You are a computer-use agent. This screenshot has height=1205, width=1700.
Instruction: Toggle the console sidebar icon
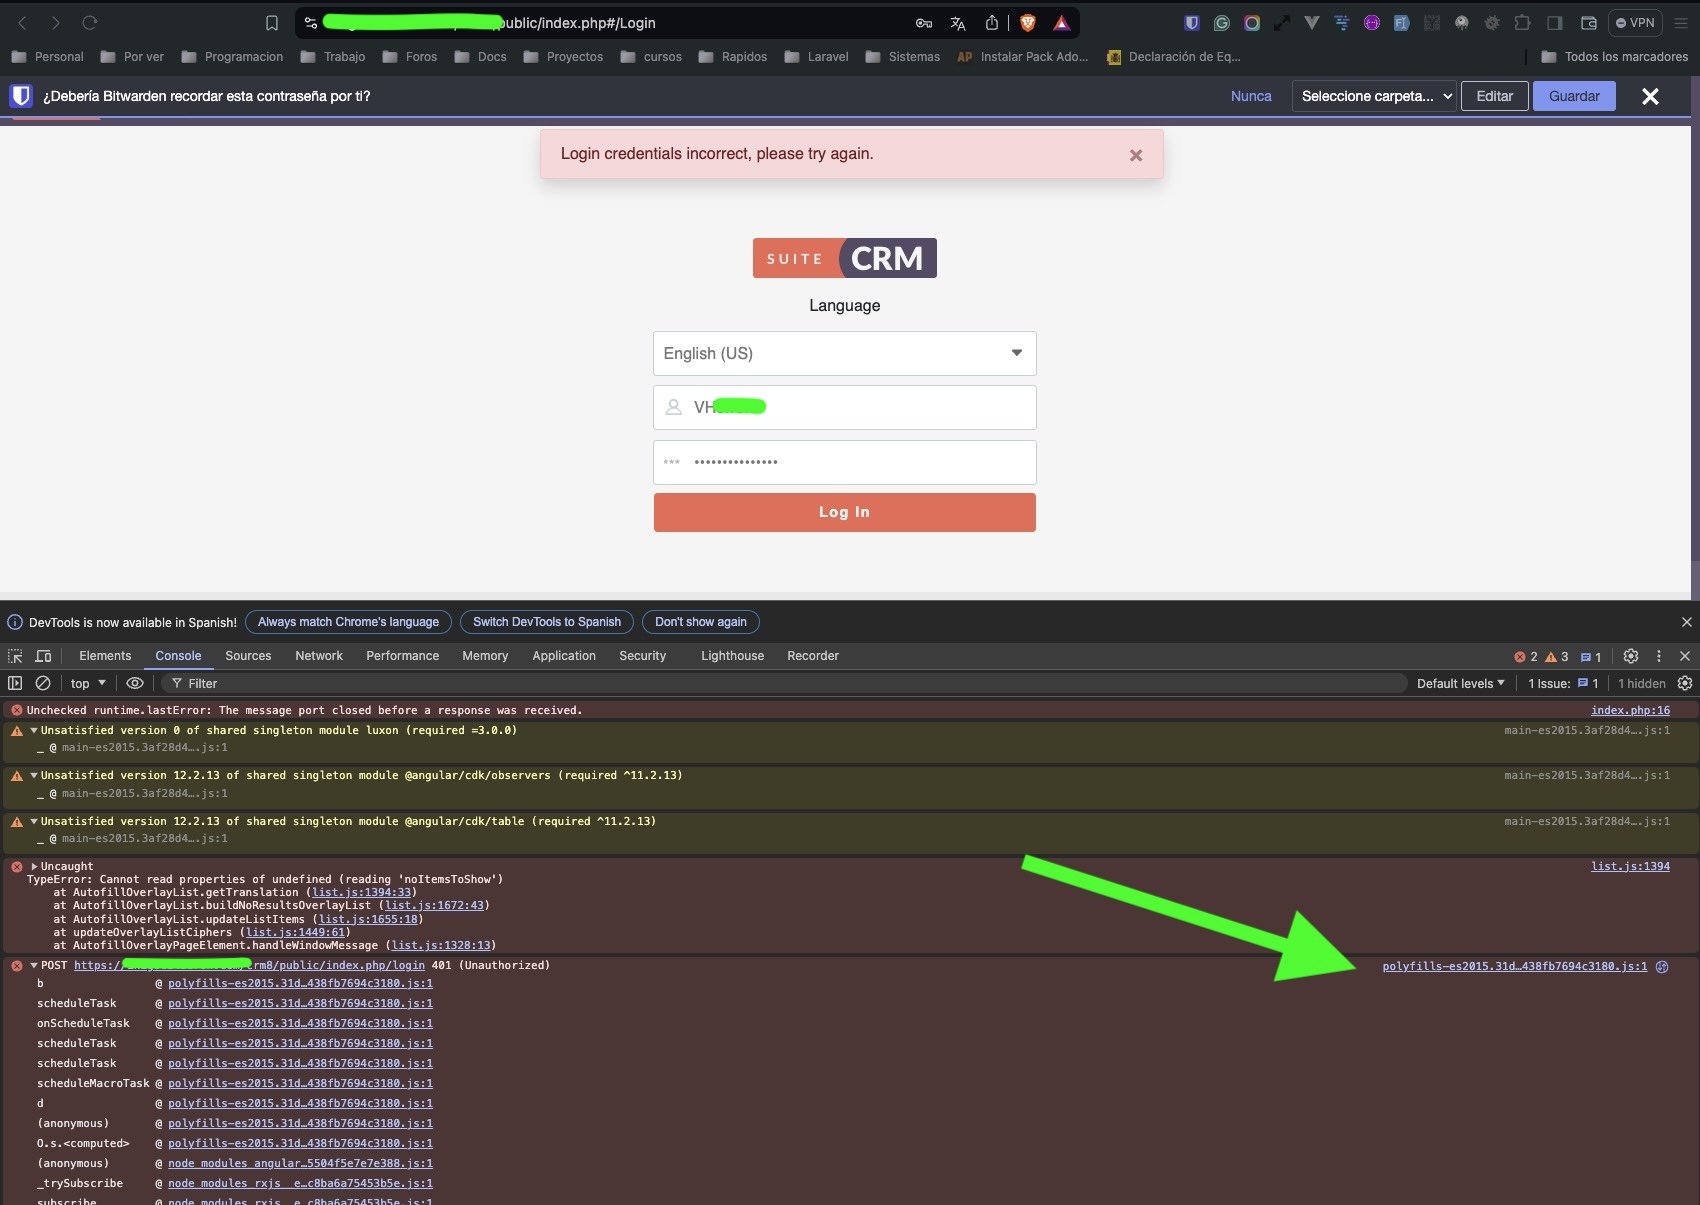tap(15, 683)
